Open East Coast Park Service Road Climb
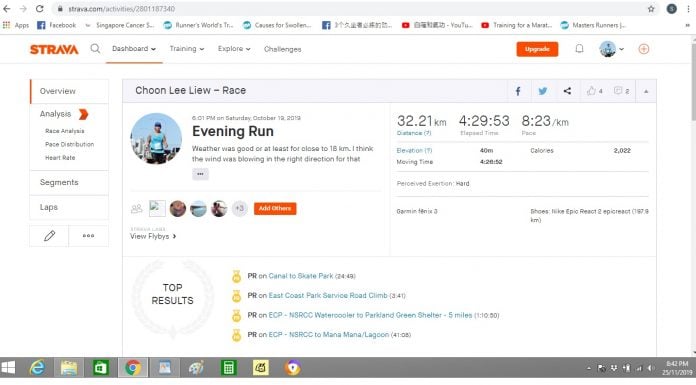 (x=328, y=295)
